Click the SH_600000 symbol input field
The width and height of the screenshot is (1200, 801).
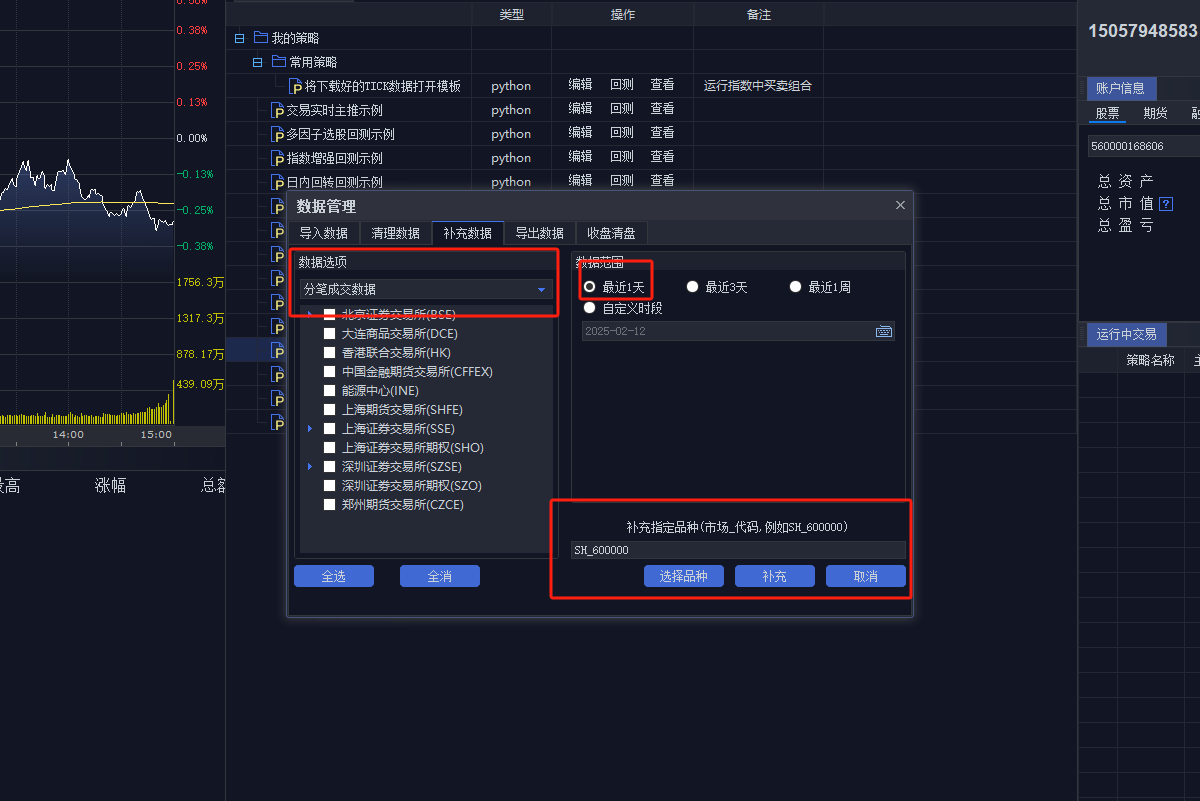(738, 550)
